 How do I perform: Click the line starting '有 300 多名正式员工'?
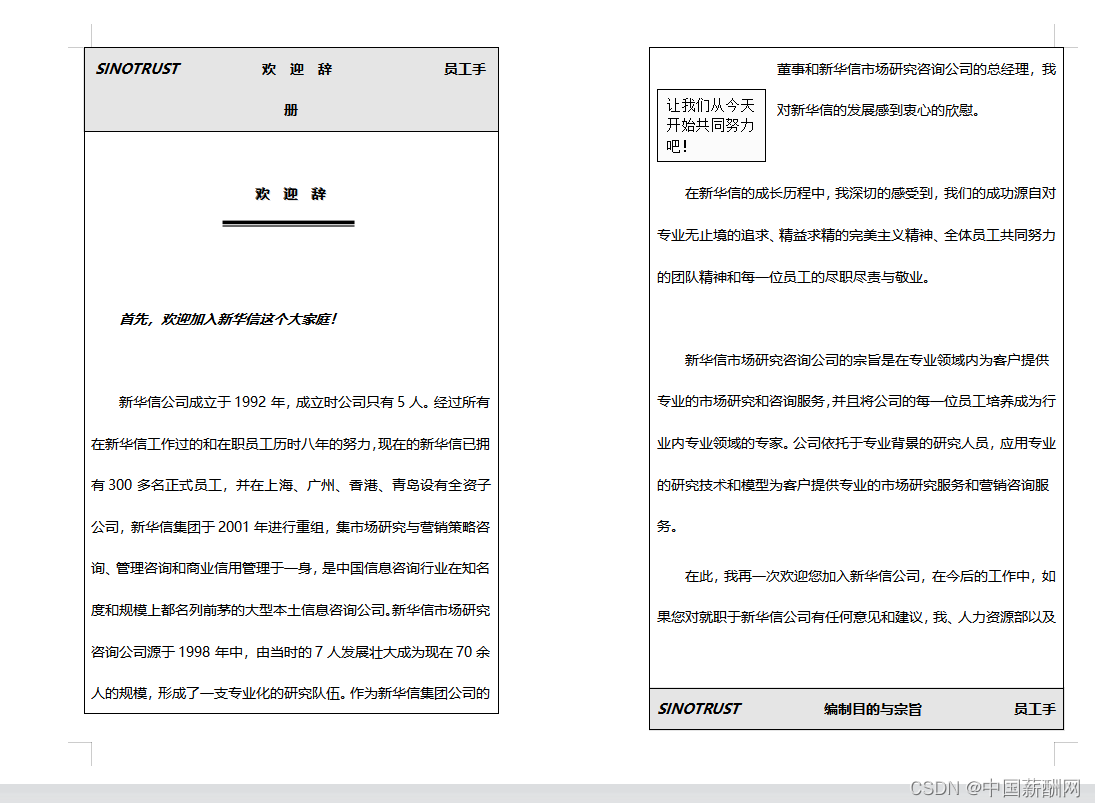pyautogui.click(x=291, y=485)
